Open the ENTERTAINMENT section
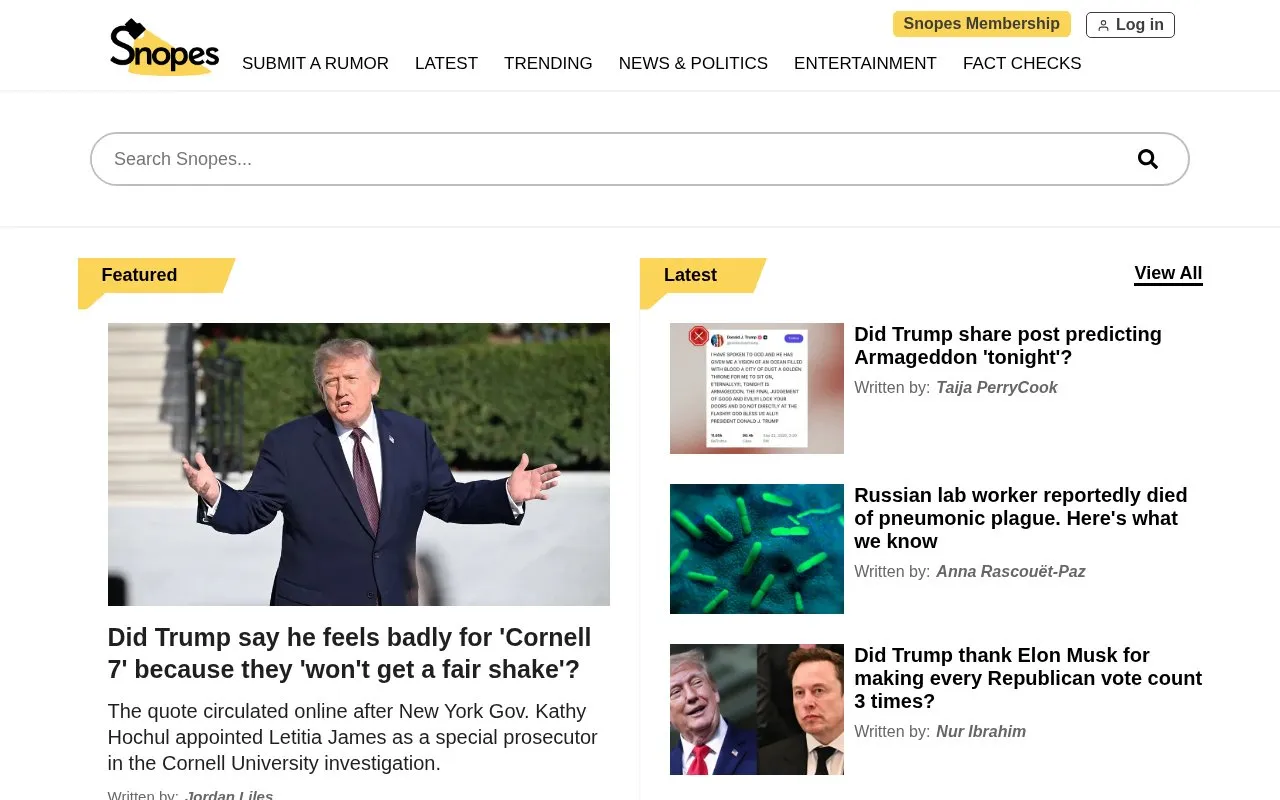The image size is (1280, 800). point(865,63)
